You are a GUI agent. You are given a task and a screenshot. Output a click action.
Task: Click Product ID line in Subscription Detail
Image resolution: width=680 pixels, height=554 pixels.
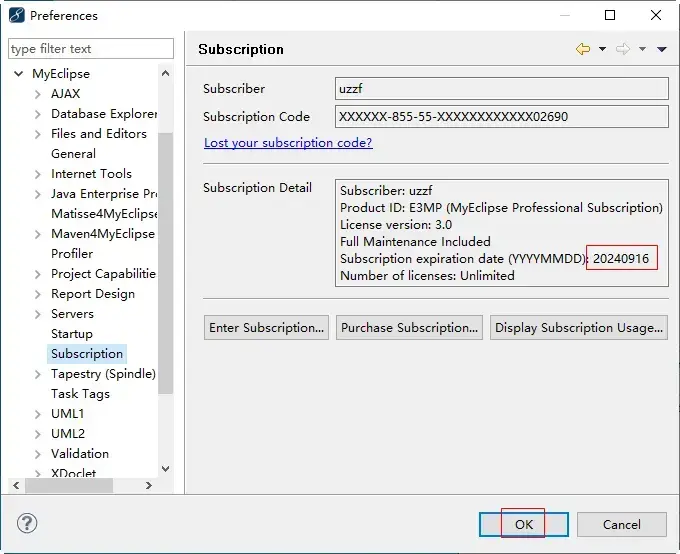point(501,208)
